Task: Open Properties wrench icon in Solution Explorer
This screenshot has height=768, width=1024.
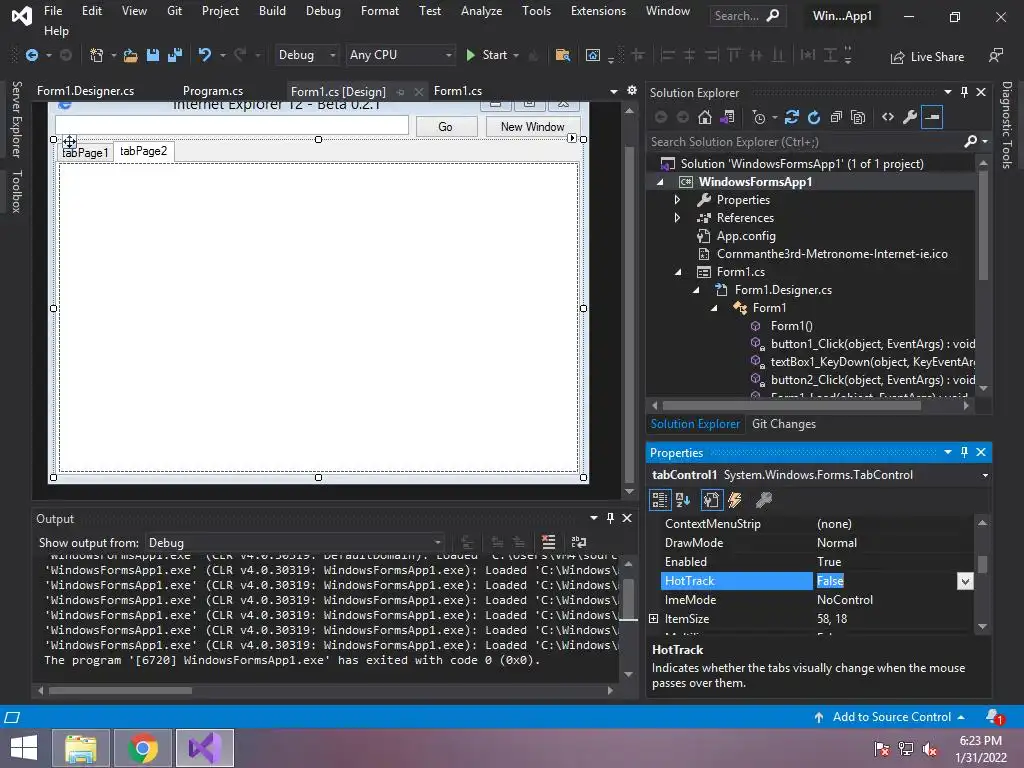Action: (910, 118)
